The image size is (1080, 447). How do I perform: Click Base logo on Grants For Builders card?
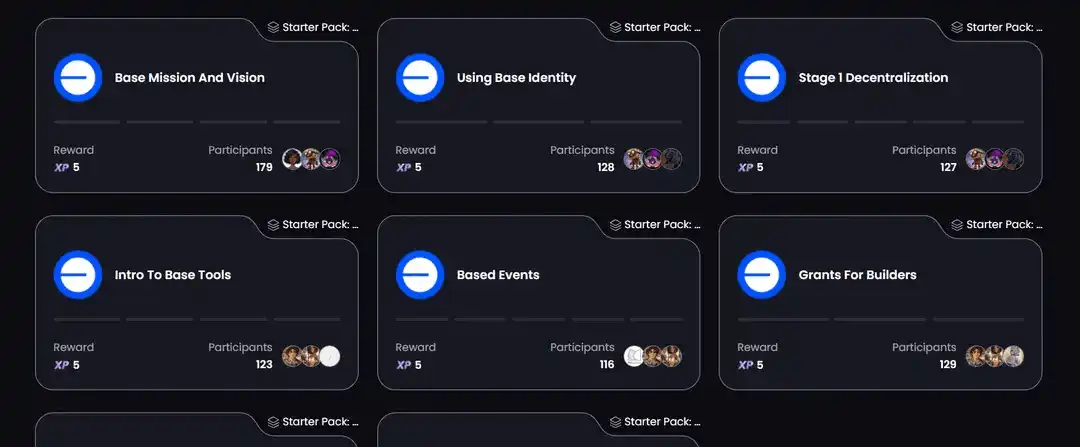[762, 275]
